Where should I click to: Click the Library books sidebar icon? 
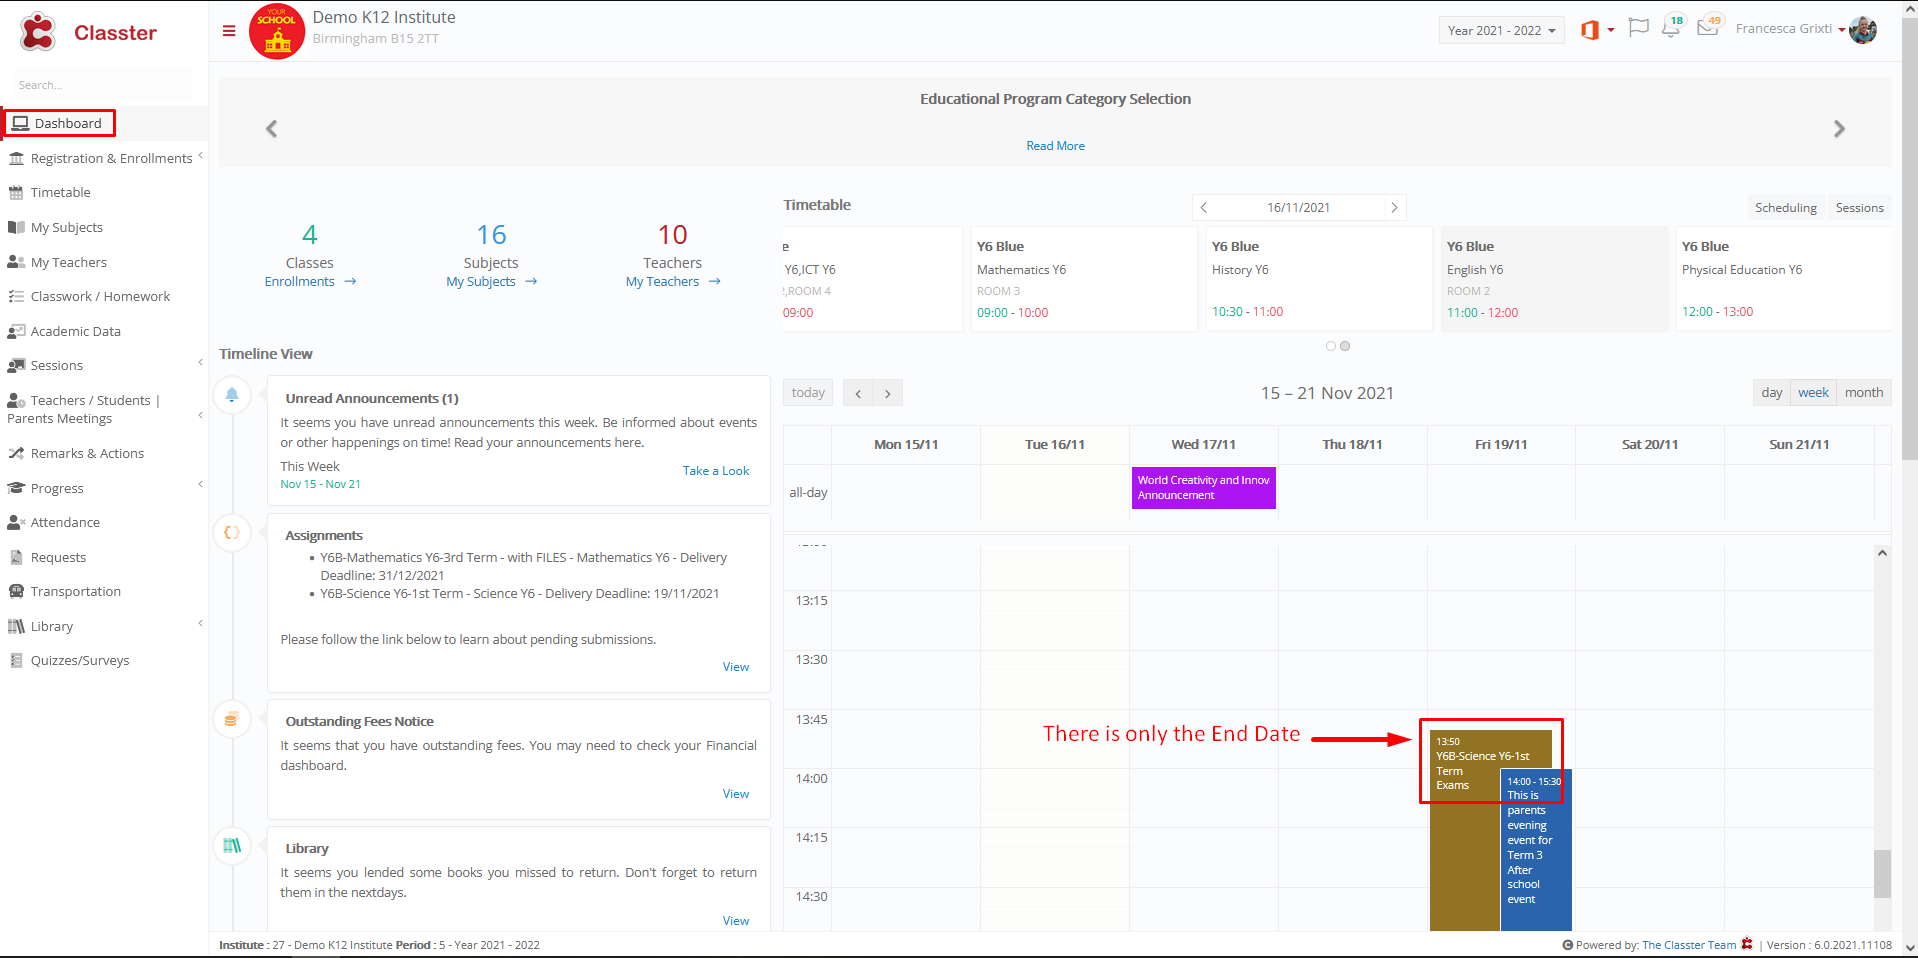click(16, 626)
